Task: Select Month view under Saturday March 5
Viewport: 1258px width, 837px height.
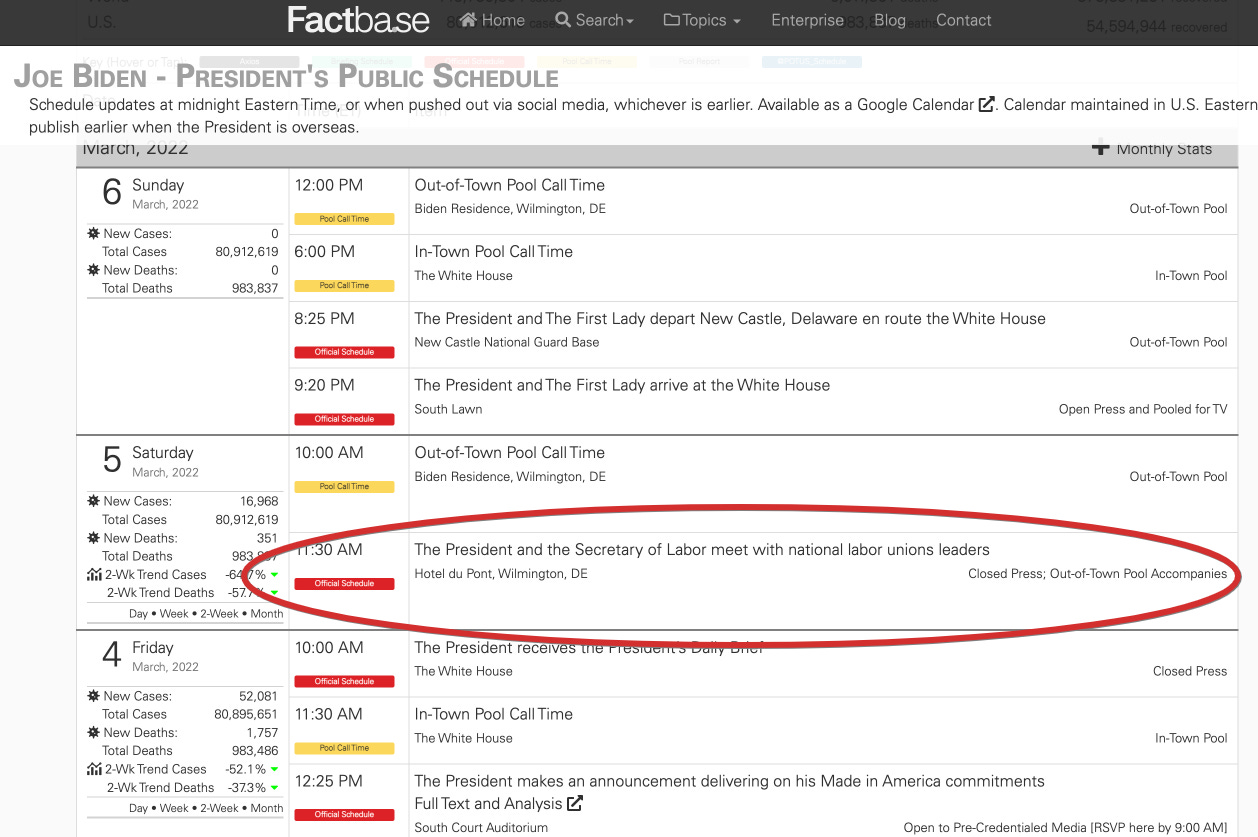Action: 267,614
